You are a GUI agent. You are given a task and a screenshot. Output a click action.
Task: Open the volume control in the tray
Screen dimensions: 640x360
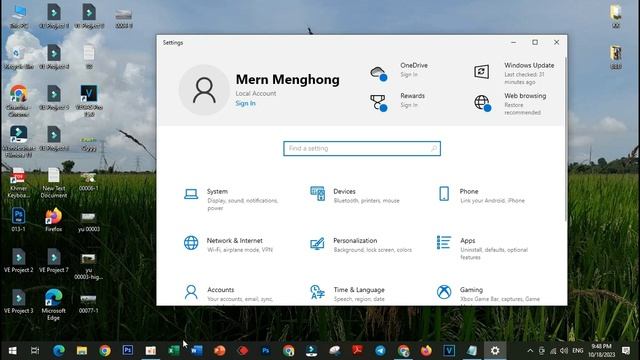[564, 351]
